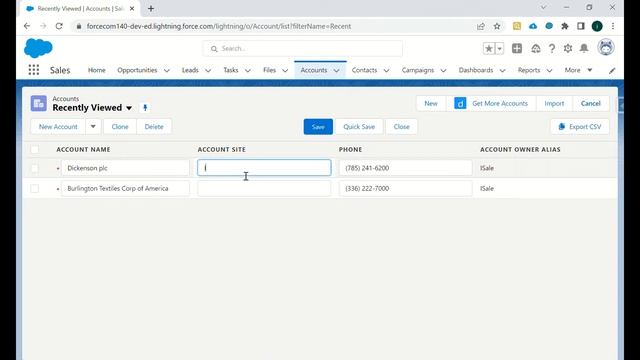Click the New Account button
The width and height of the screenshot is (640, 360).
pos(58,127)
